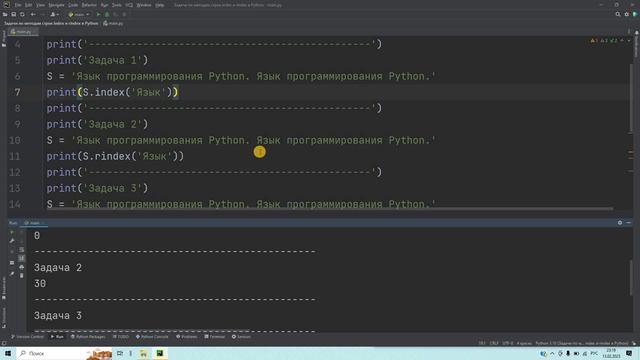Open the Windows Start menu
This screenshot has width=640, height=360.
(x=8, y=353)
